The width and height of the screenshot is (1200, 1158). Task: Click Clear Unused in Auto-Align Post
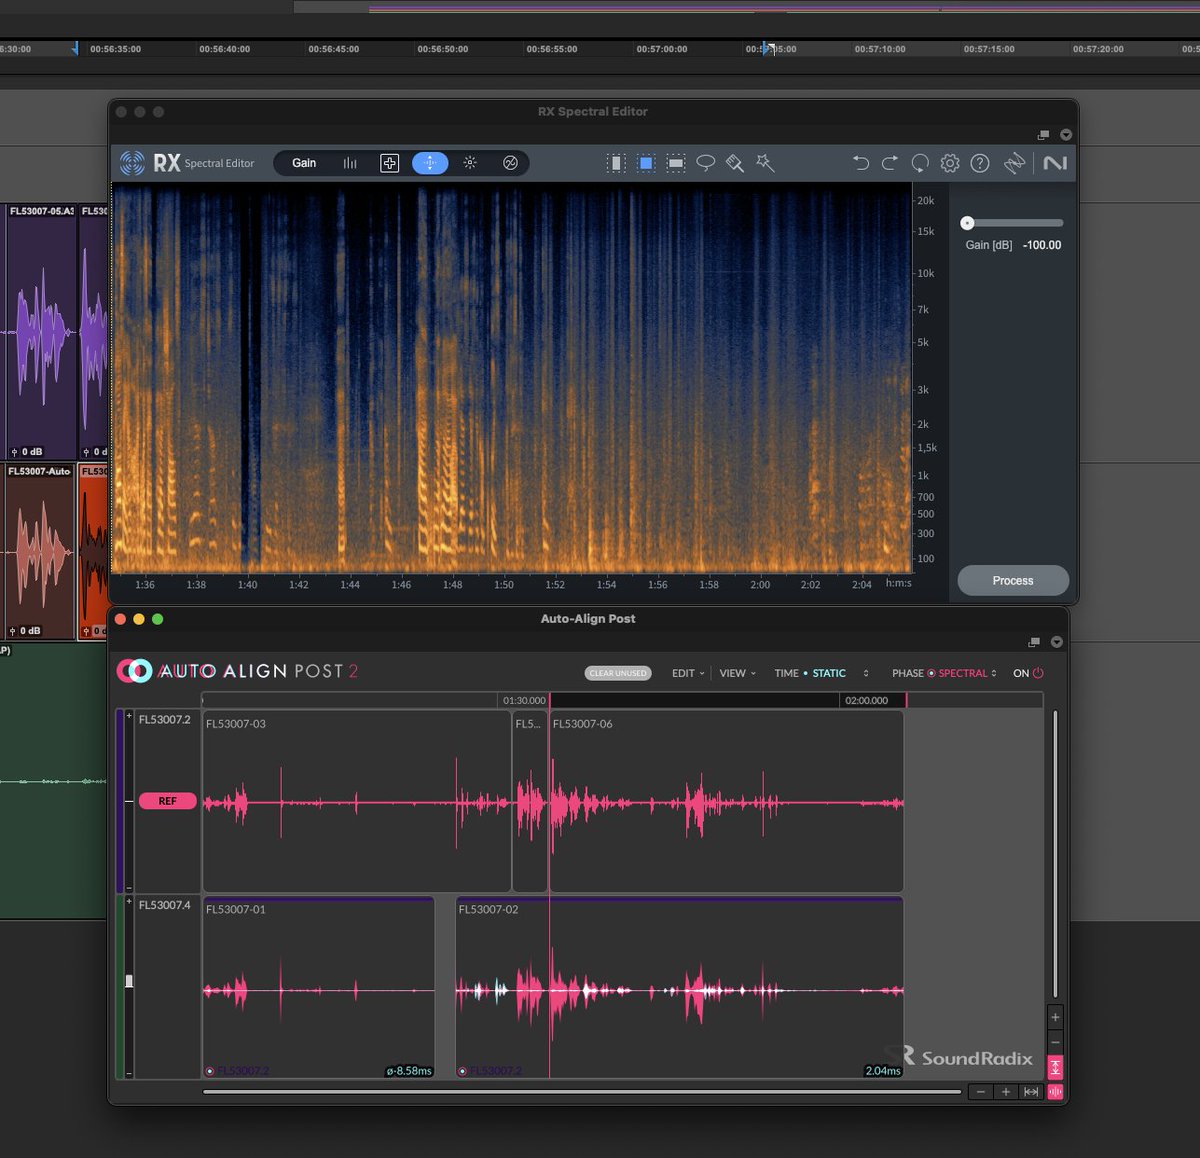point(618,673)
